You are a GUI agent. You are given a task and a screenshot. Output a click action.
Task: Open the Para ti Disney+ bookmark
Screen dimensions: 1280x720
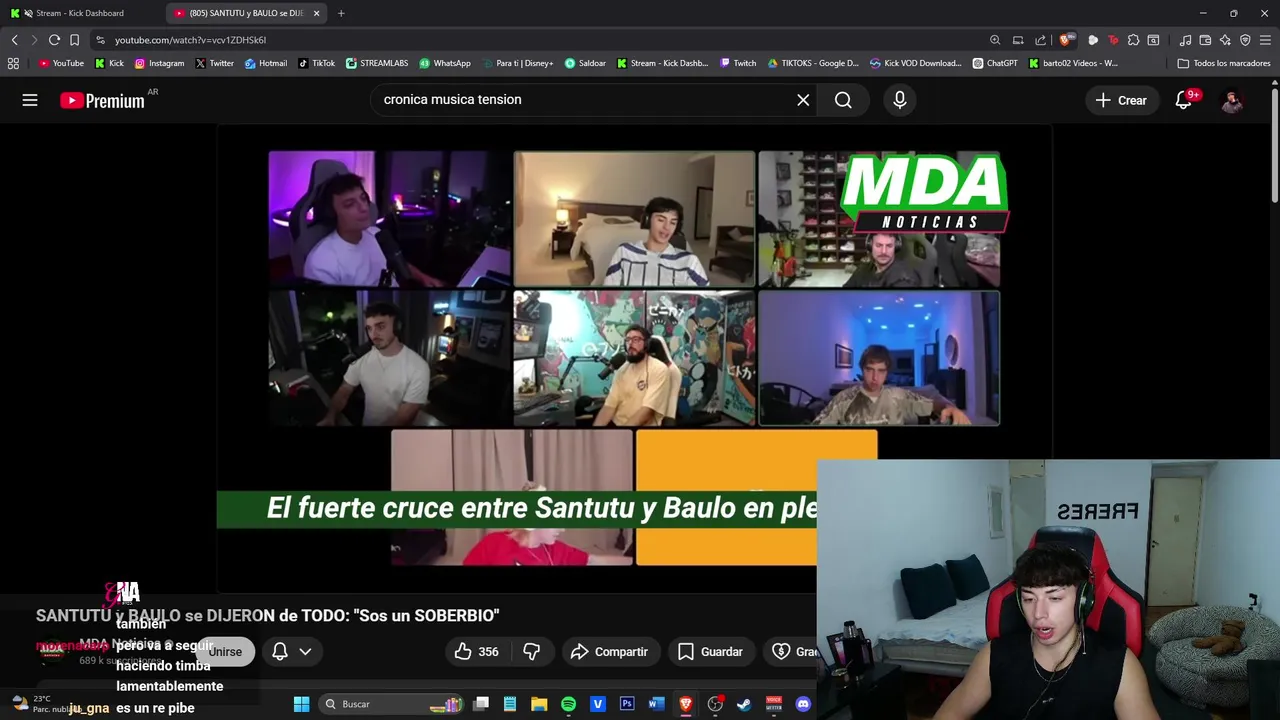pos(518,63)
